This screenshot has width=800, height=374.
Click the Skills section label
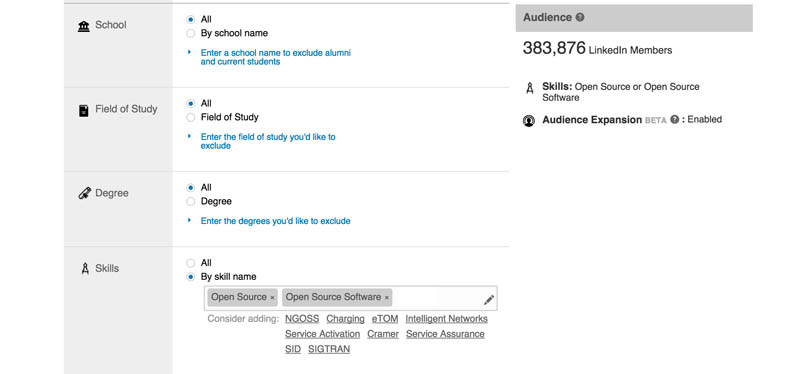pos(107,268)
